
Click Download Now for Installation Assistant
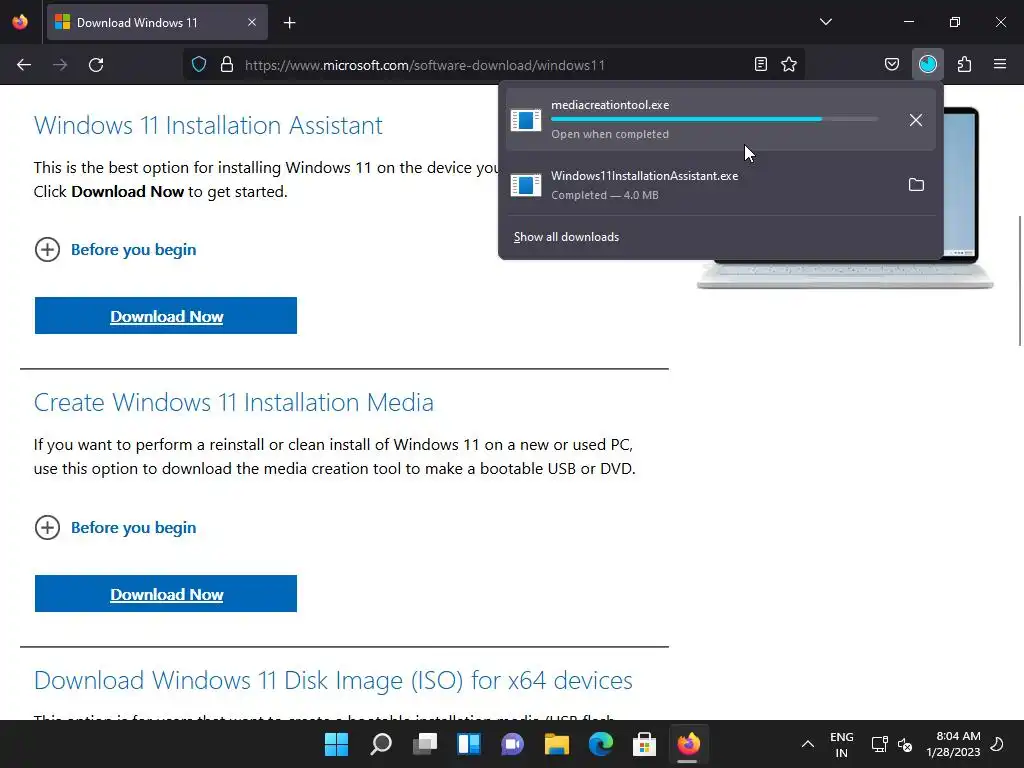[166, 315]
